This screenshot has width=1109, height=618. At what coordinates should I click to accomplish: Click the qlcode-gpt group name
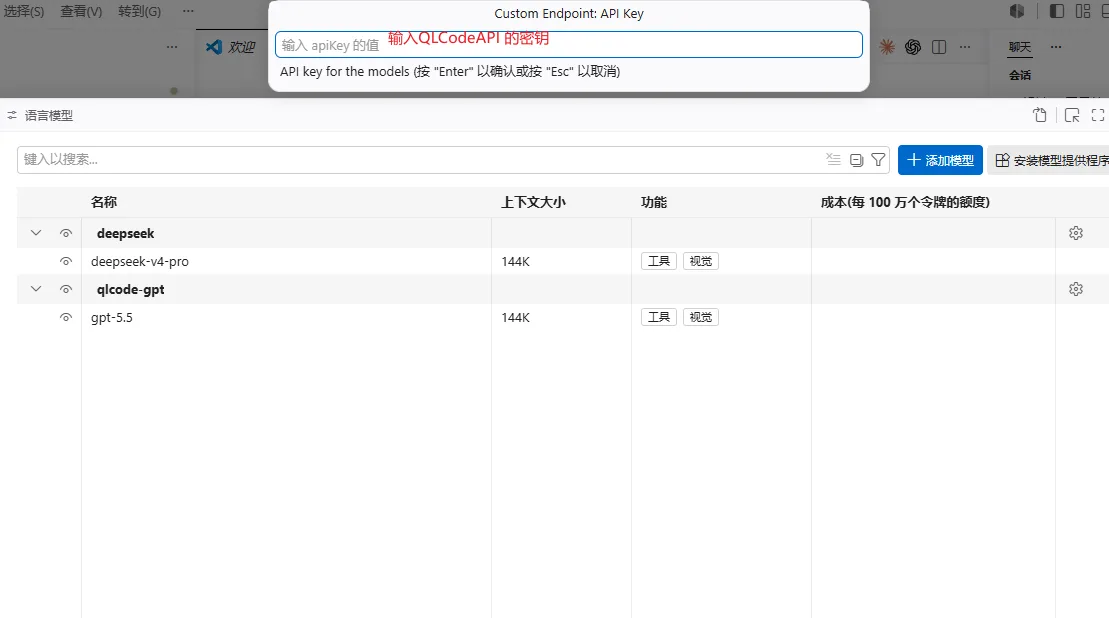coord(130,289)
